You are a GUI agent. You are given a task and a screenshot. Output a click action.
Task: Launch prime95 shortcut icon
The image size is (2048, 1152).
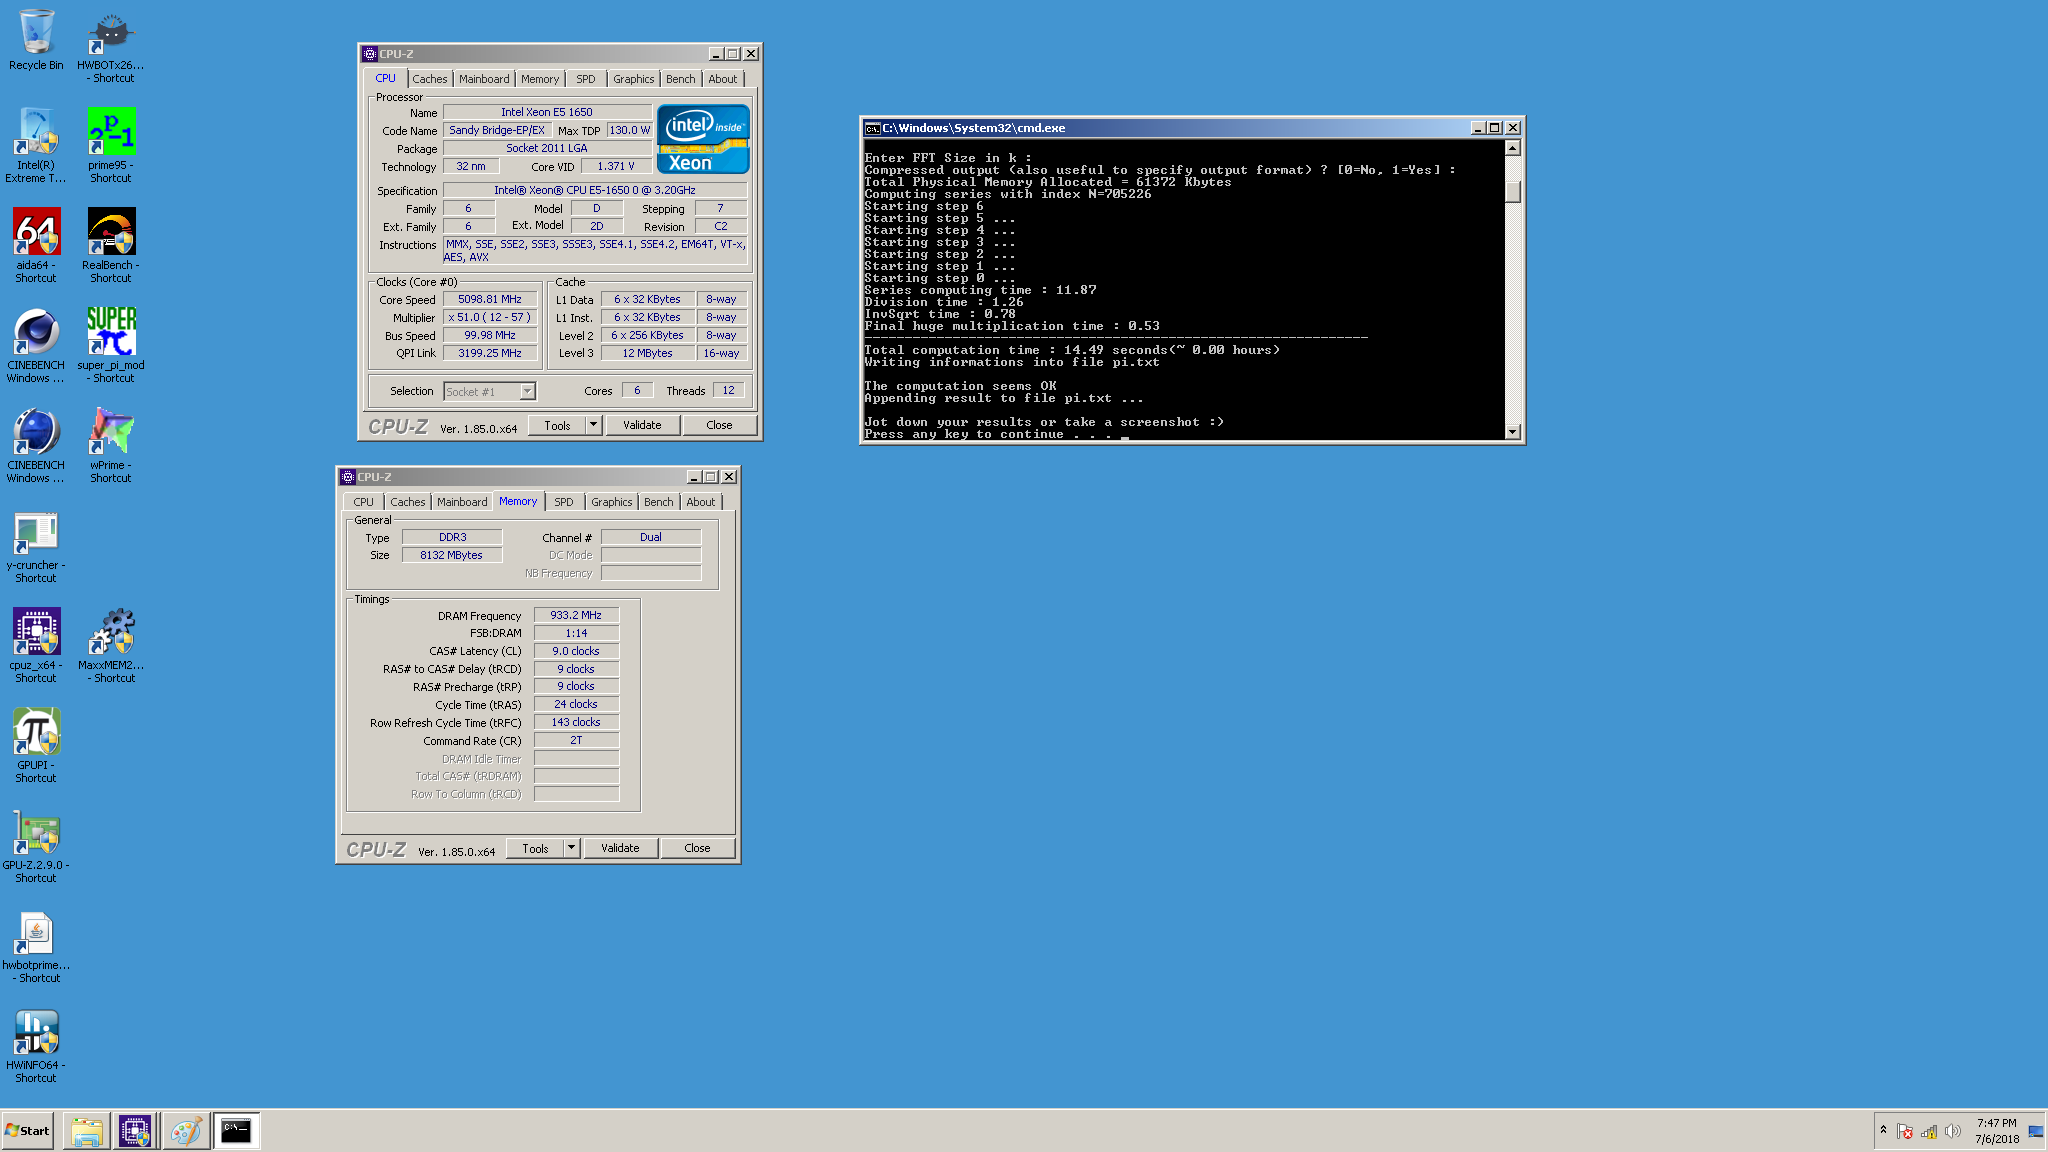[111, 146]
